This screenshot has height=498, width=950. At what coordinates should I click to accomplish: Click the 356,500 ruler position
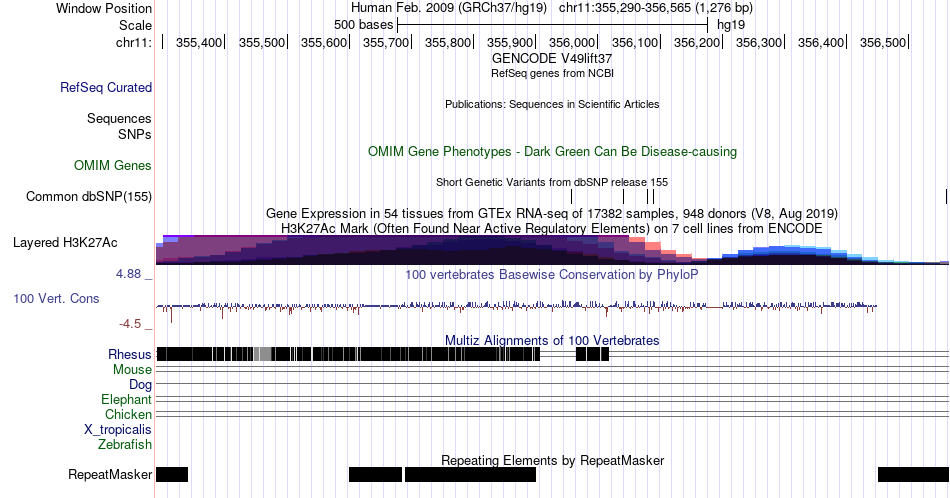883,42
